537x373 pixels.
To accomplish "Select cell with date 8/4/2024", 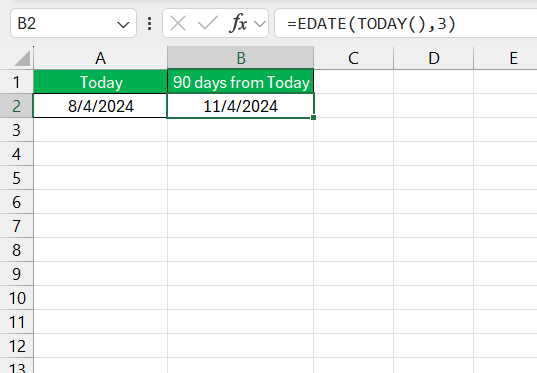I will (100, 106).
